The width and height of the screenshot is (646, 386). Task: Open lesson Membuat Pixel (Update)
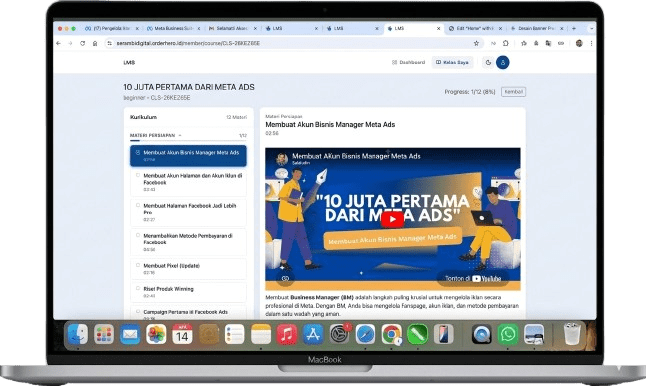(188, 269)
